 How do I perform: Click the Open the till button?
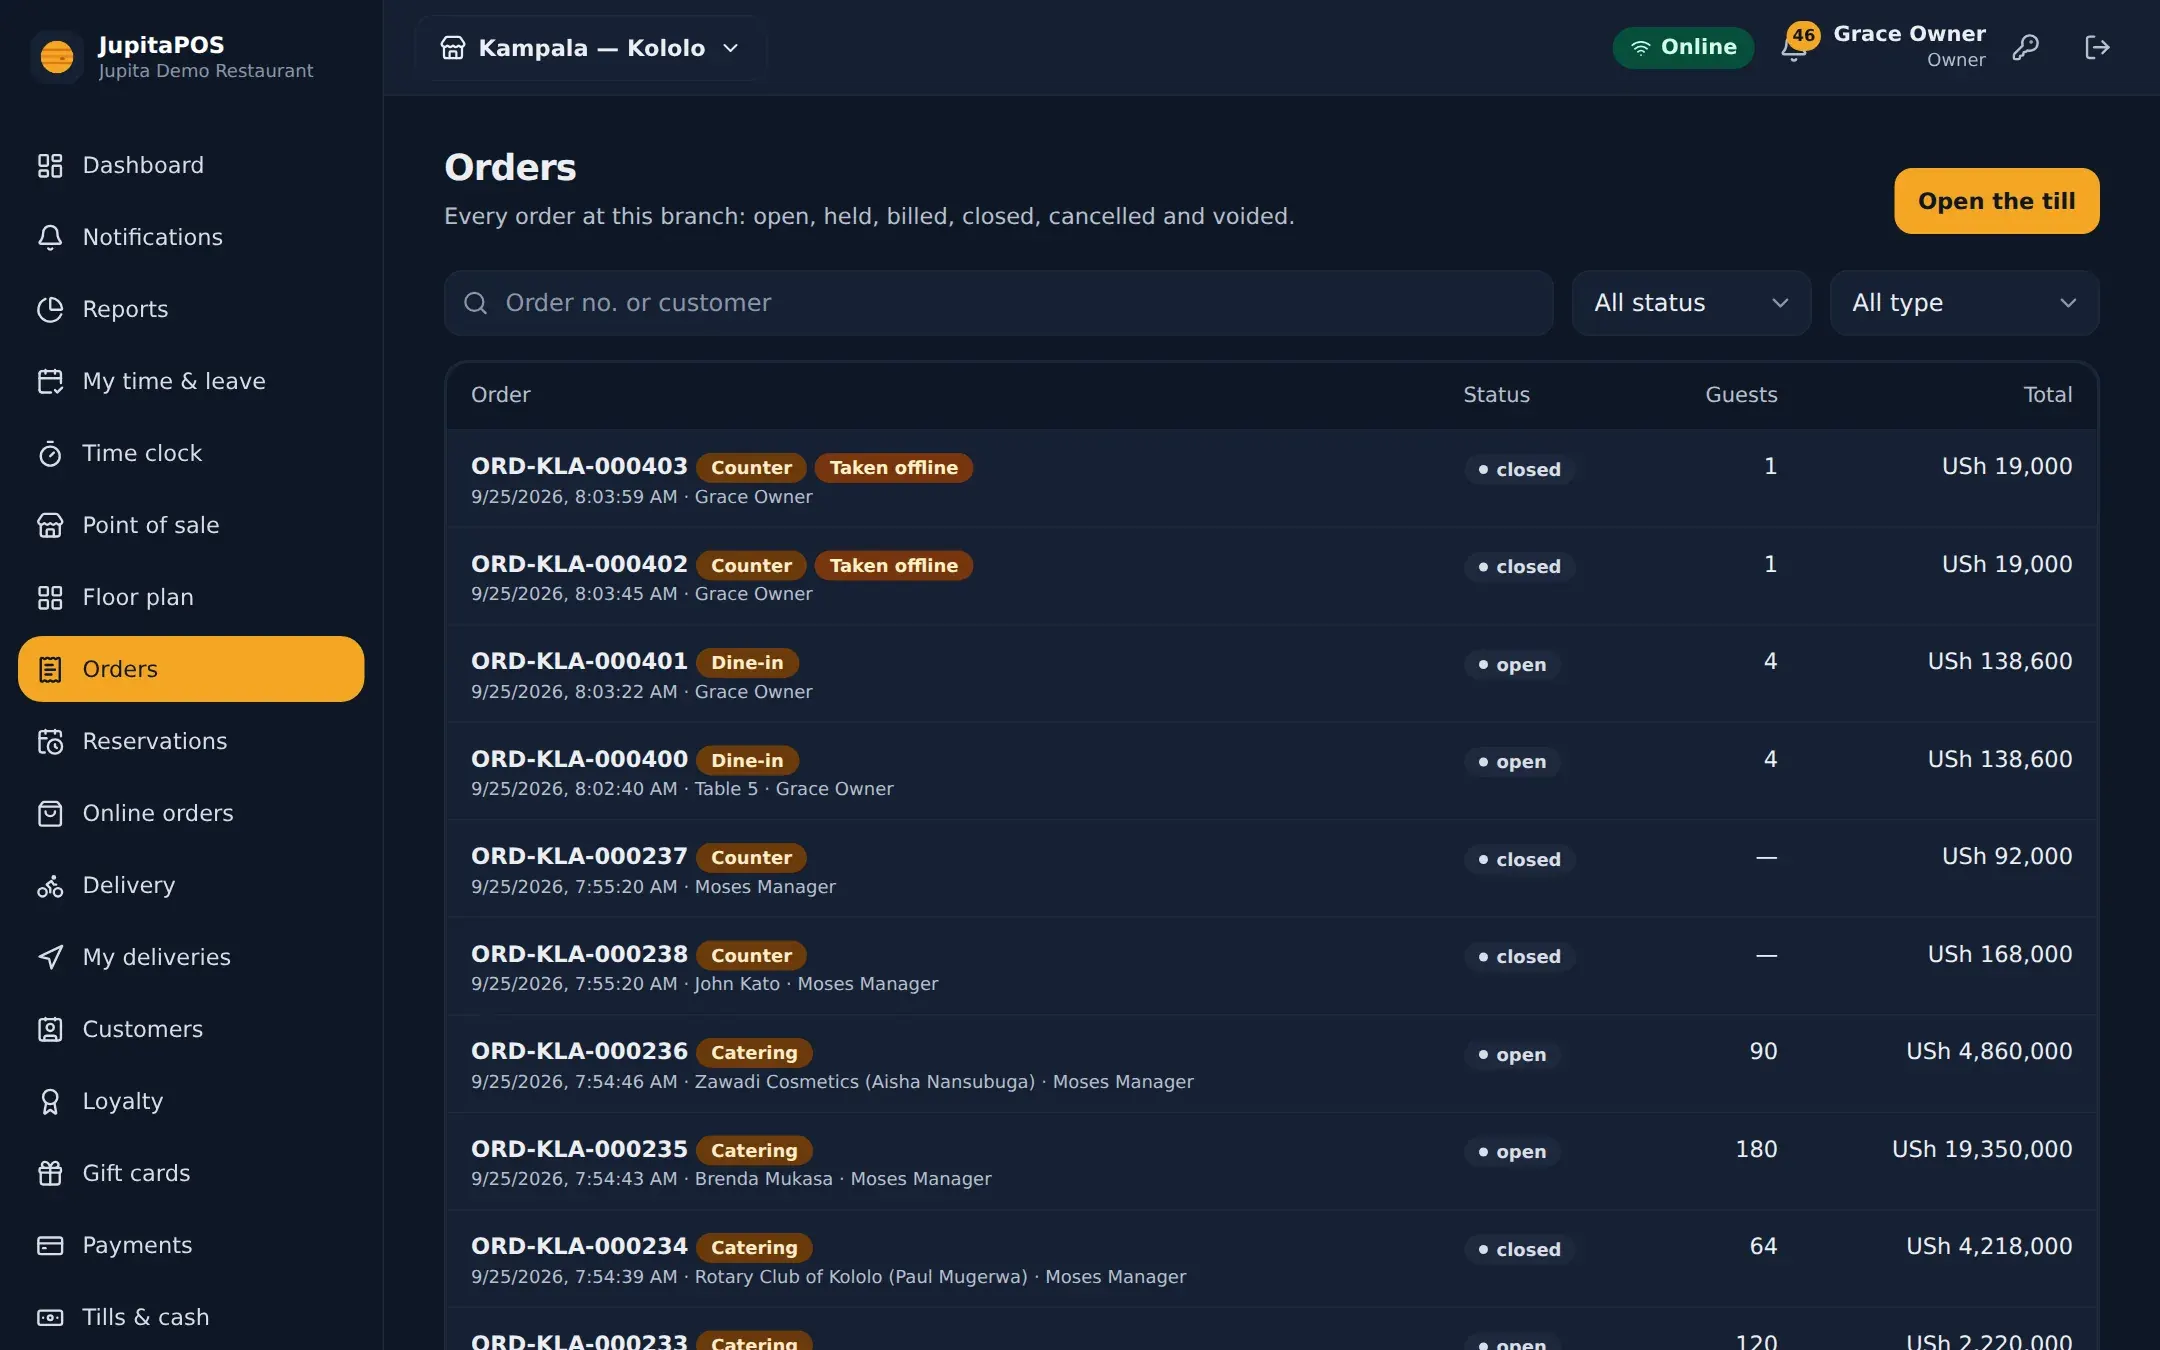1996,201
